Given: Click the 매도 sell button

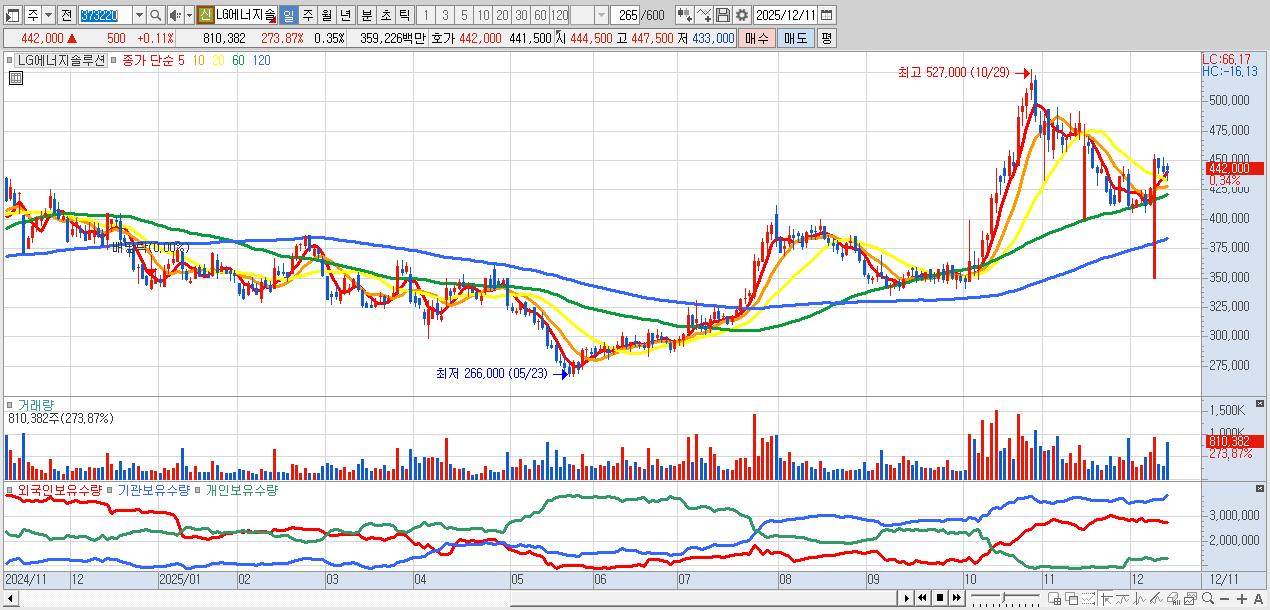Looking at the screenshot, I should (x=795, y=38).
